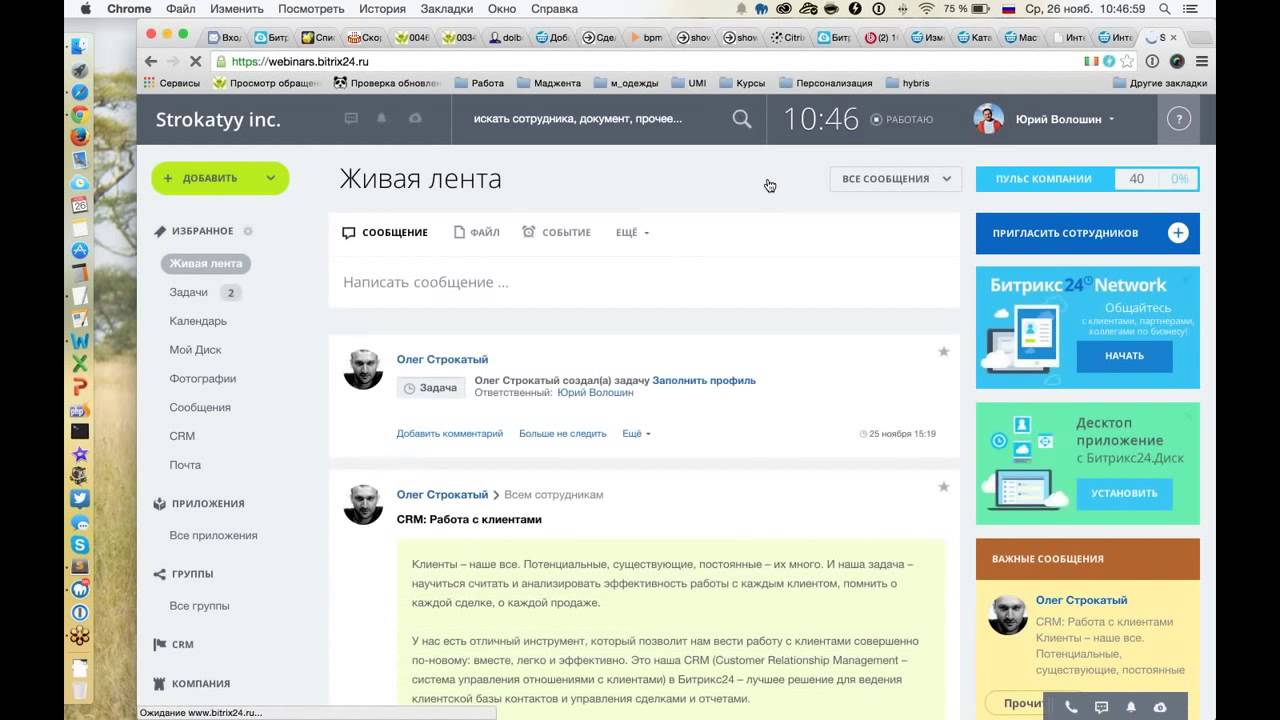Collapse ПРИЛОЖЕНИЯ sidebar section
Image resolution: width=1280 pixels, height=720 pixels.
click(198, 504)
